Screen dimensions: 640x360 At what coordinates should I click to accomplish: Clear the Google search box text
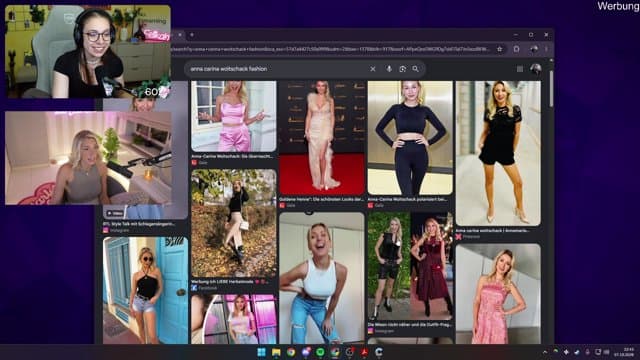click(x=373, y=69)
